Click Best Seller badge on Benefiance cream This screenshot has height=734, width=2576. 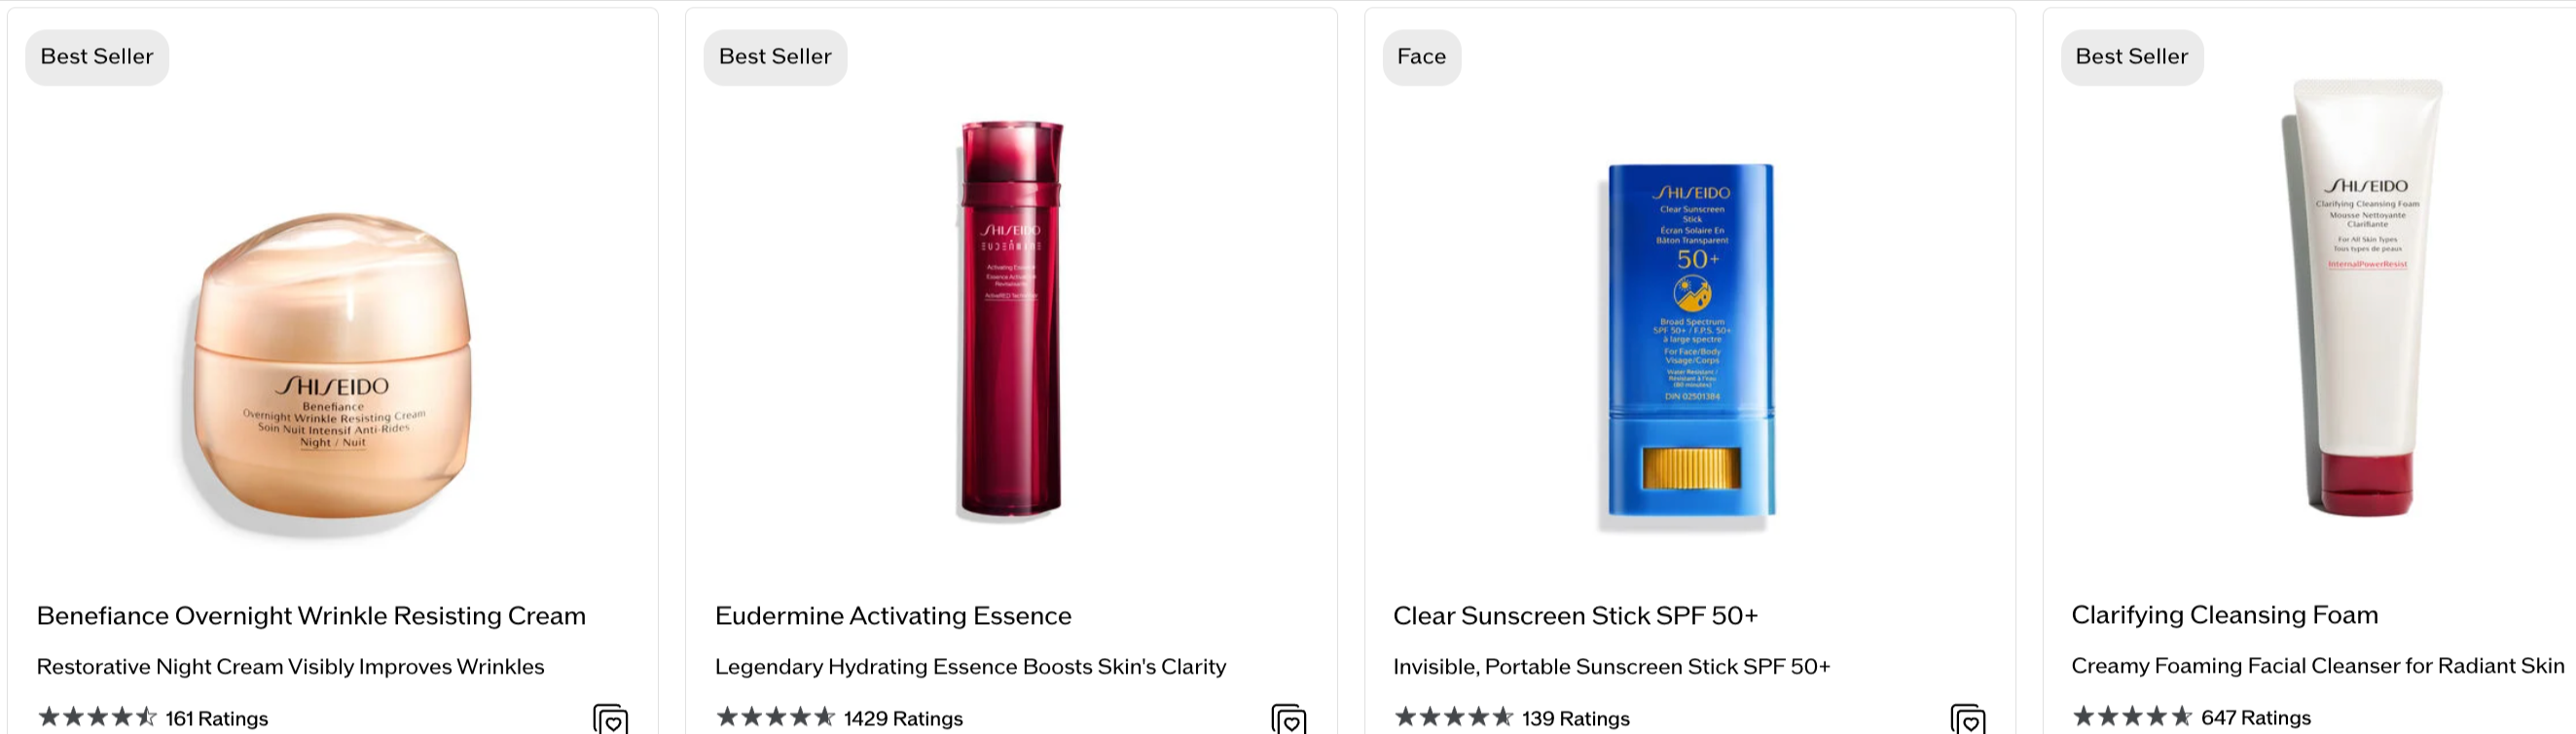97,57
